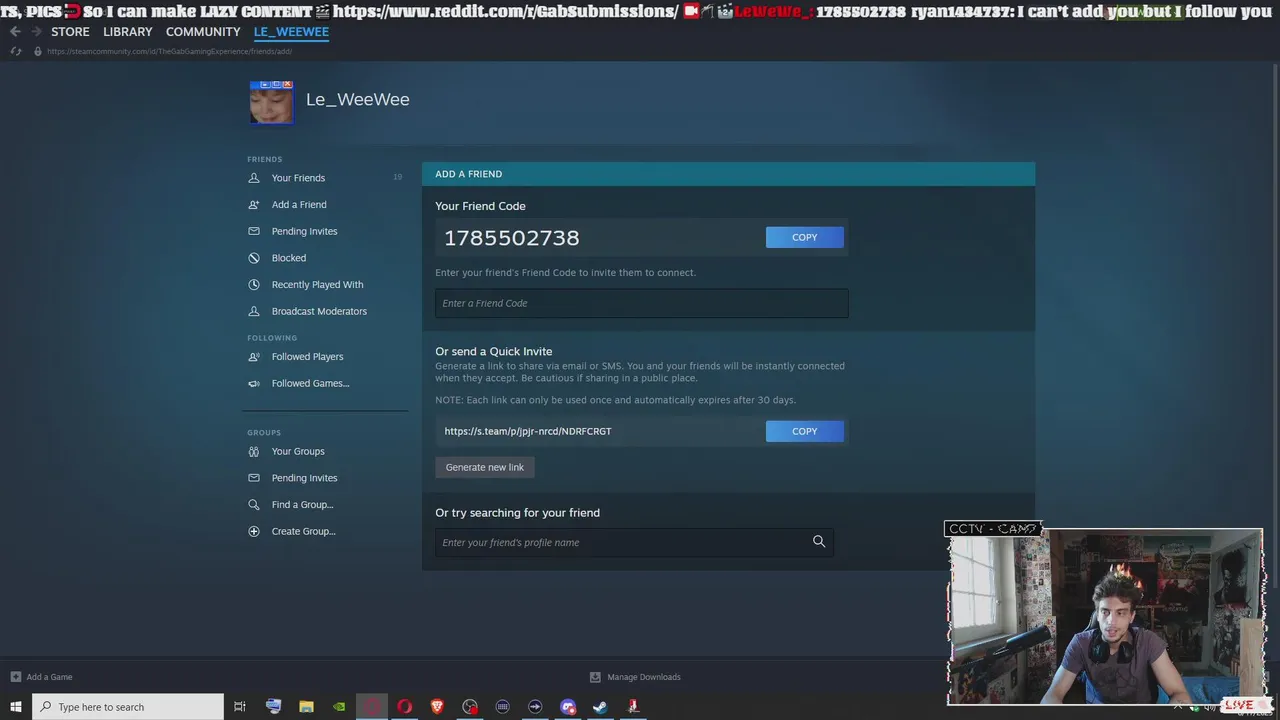
Task: Click Add a Game at bottom
Action: click(41, 677)
